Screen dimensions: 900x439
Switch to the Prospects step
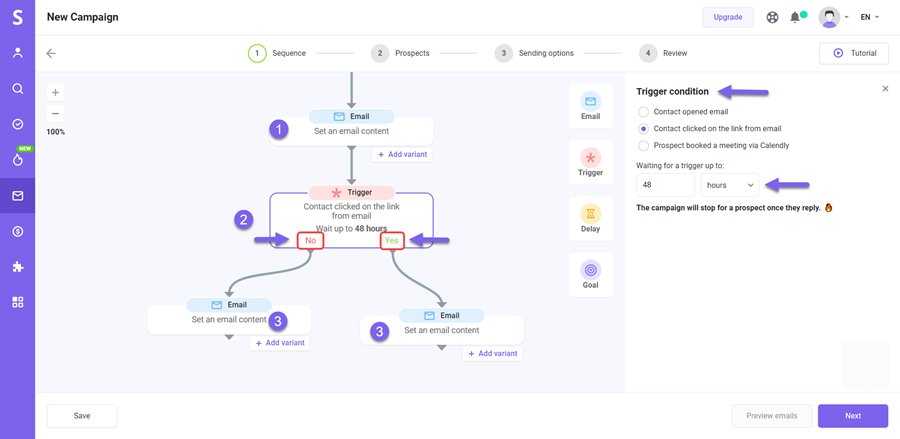point(400,53)
